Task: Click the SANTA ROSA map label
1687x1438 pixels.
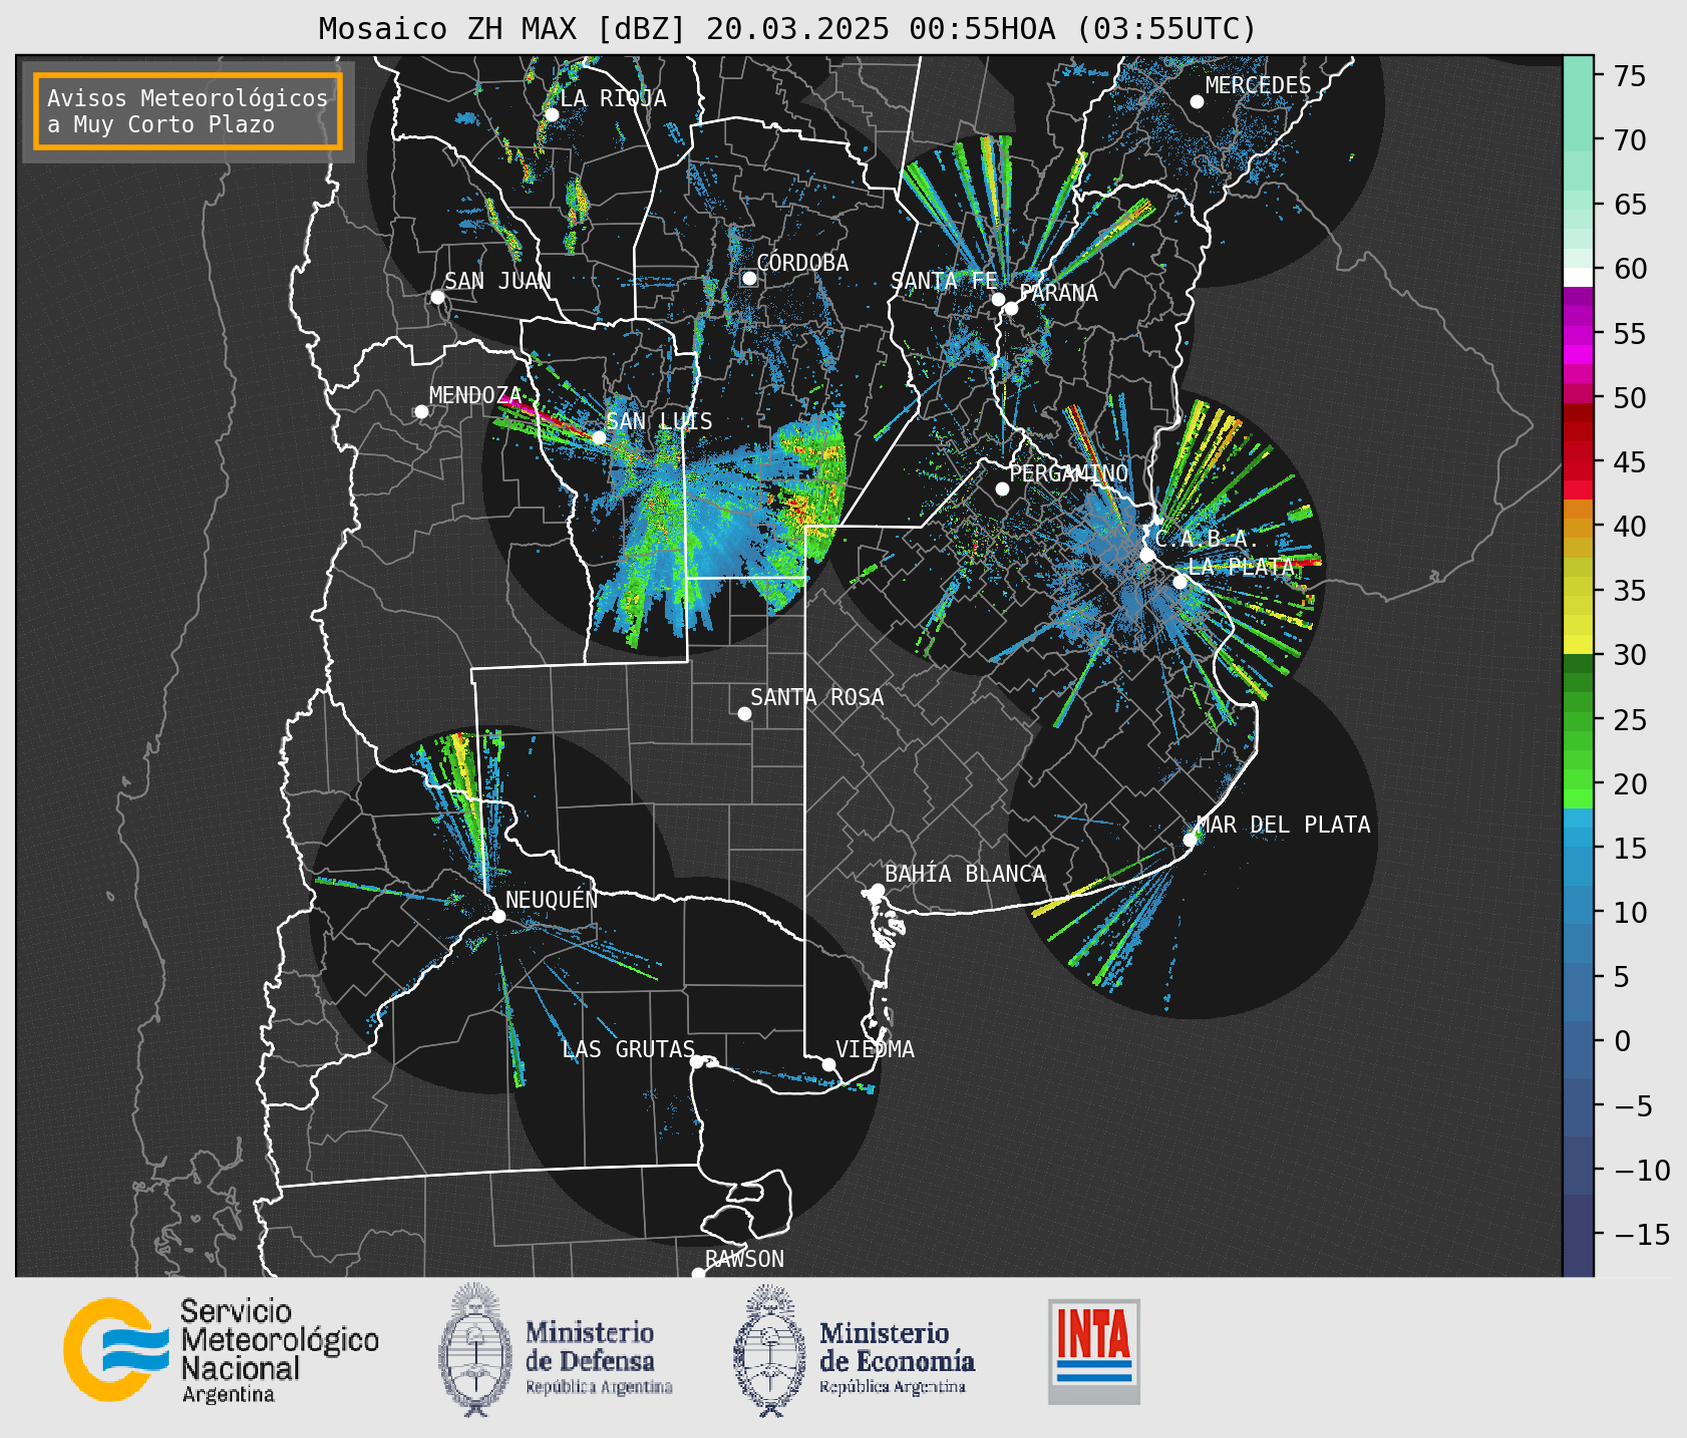Action: point(817,697)
